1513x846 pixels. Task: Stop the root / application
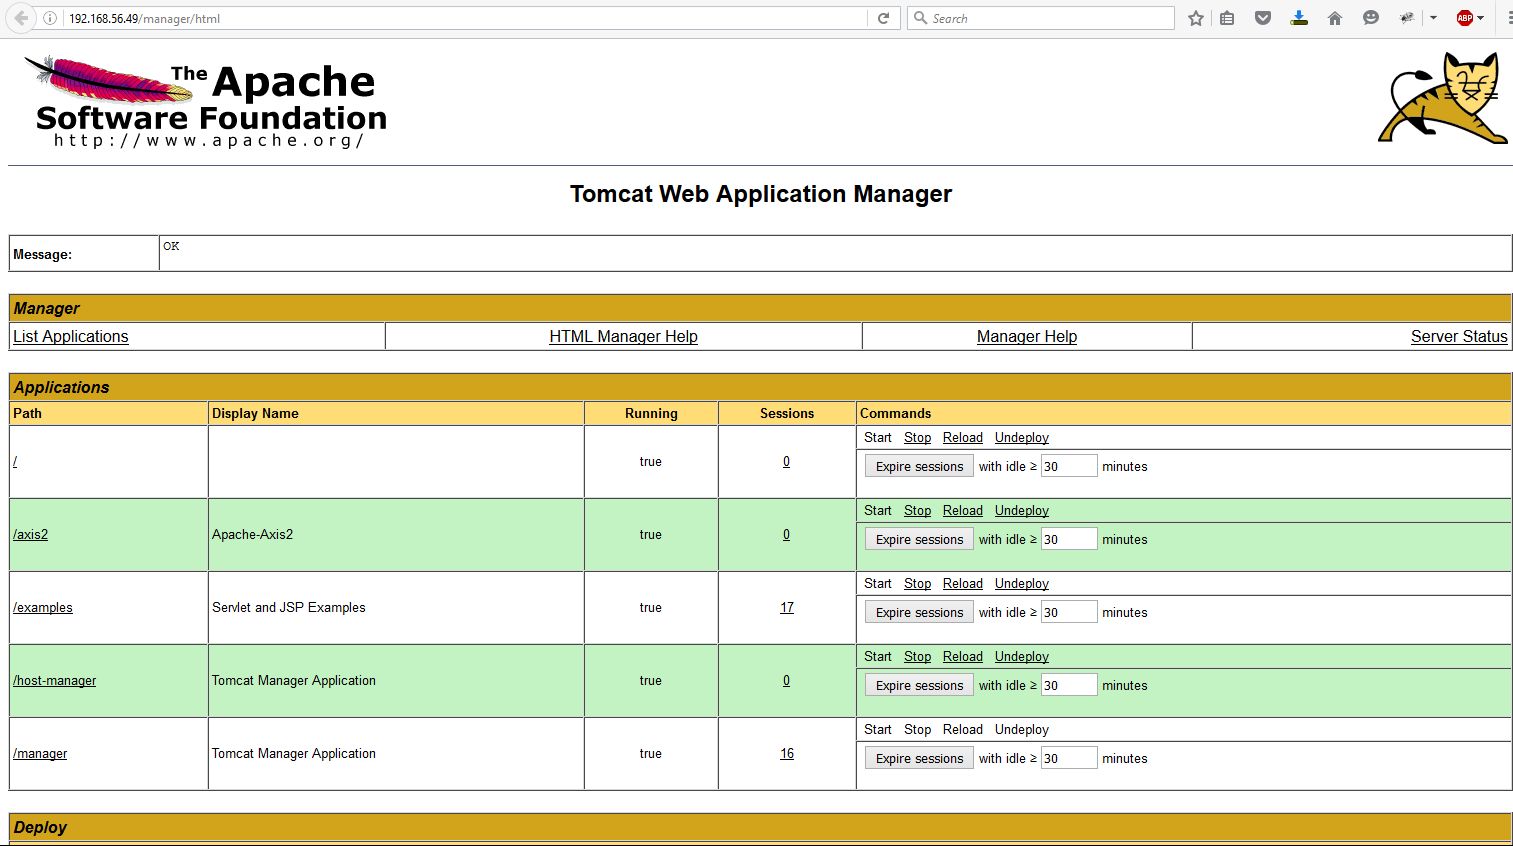coord(917,438)
